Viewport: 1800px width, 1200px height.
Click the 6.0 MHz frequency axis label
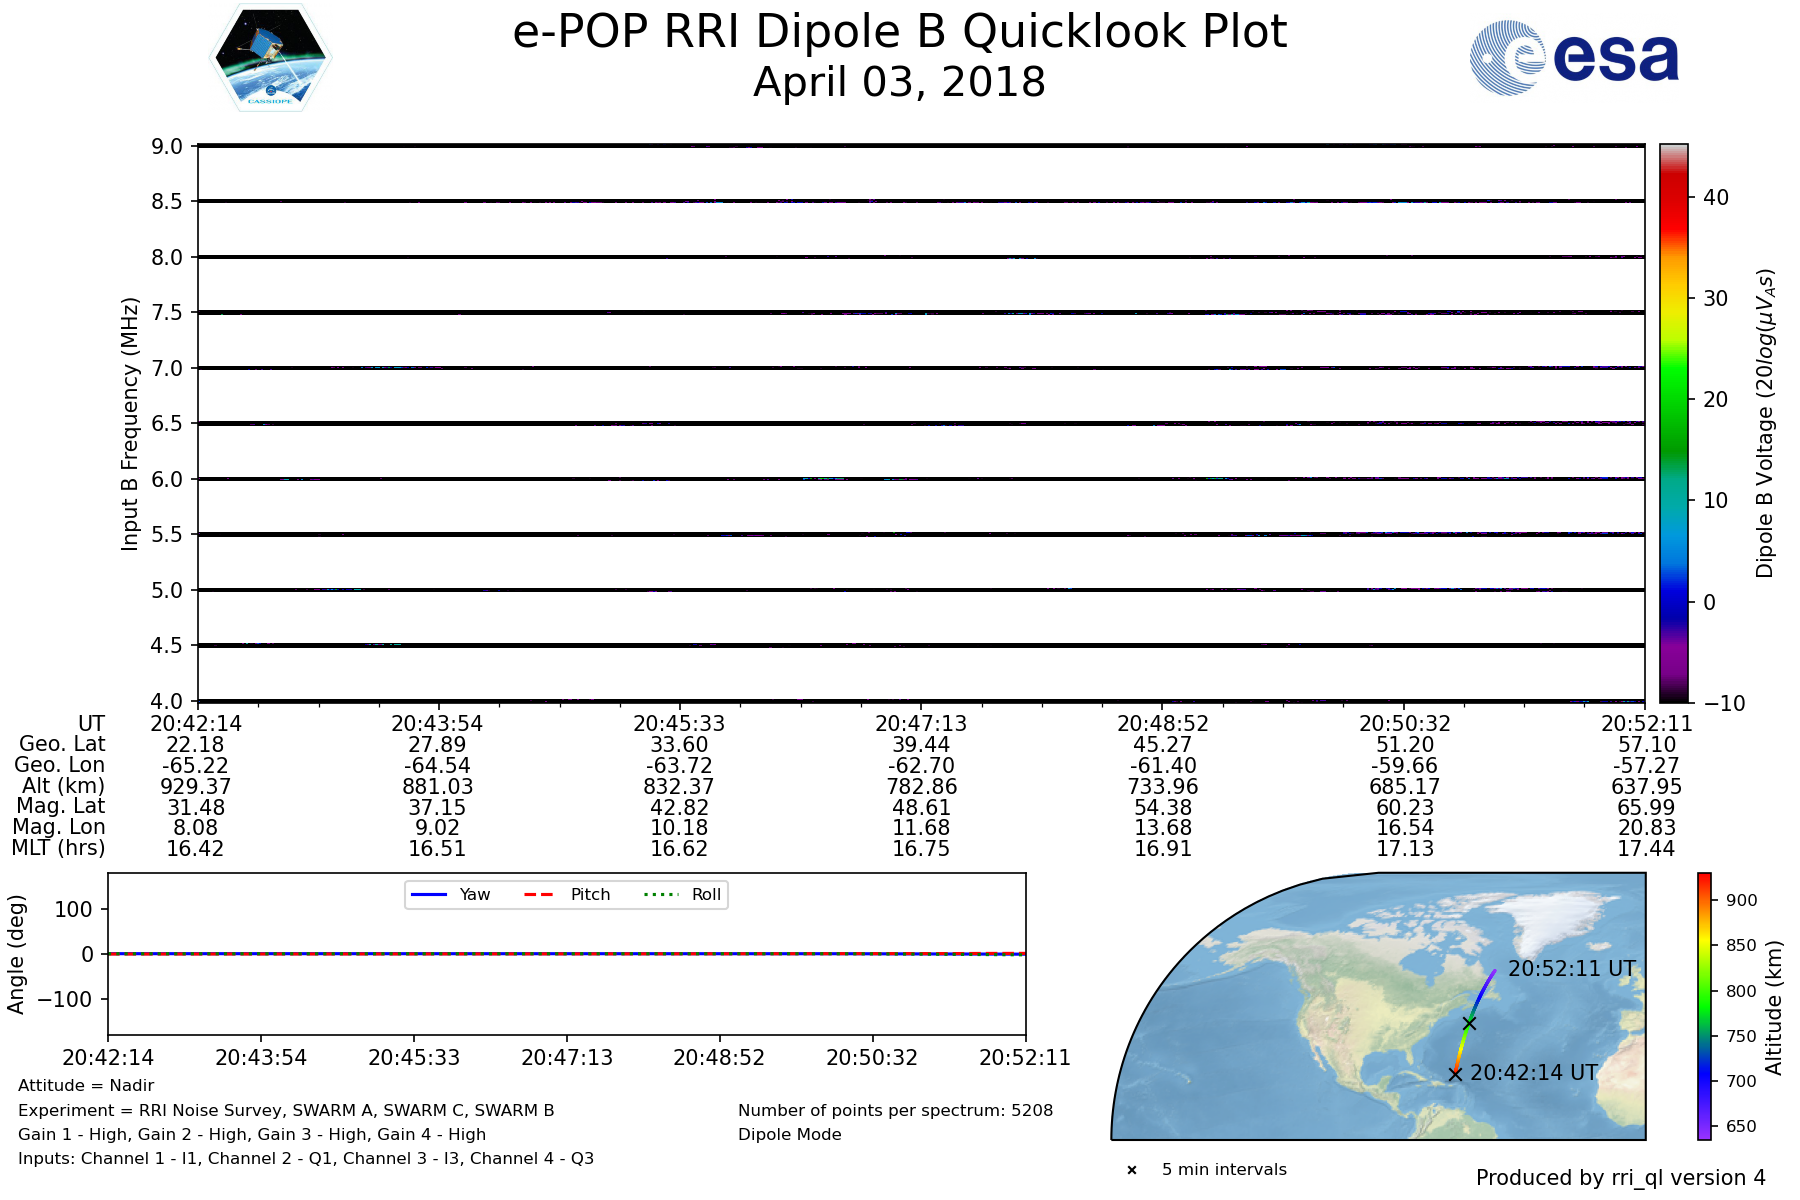coord(167,480)
